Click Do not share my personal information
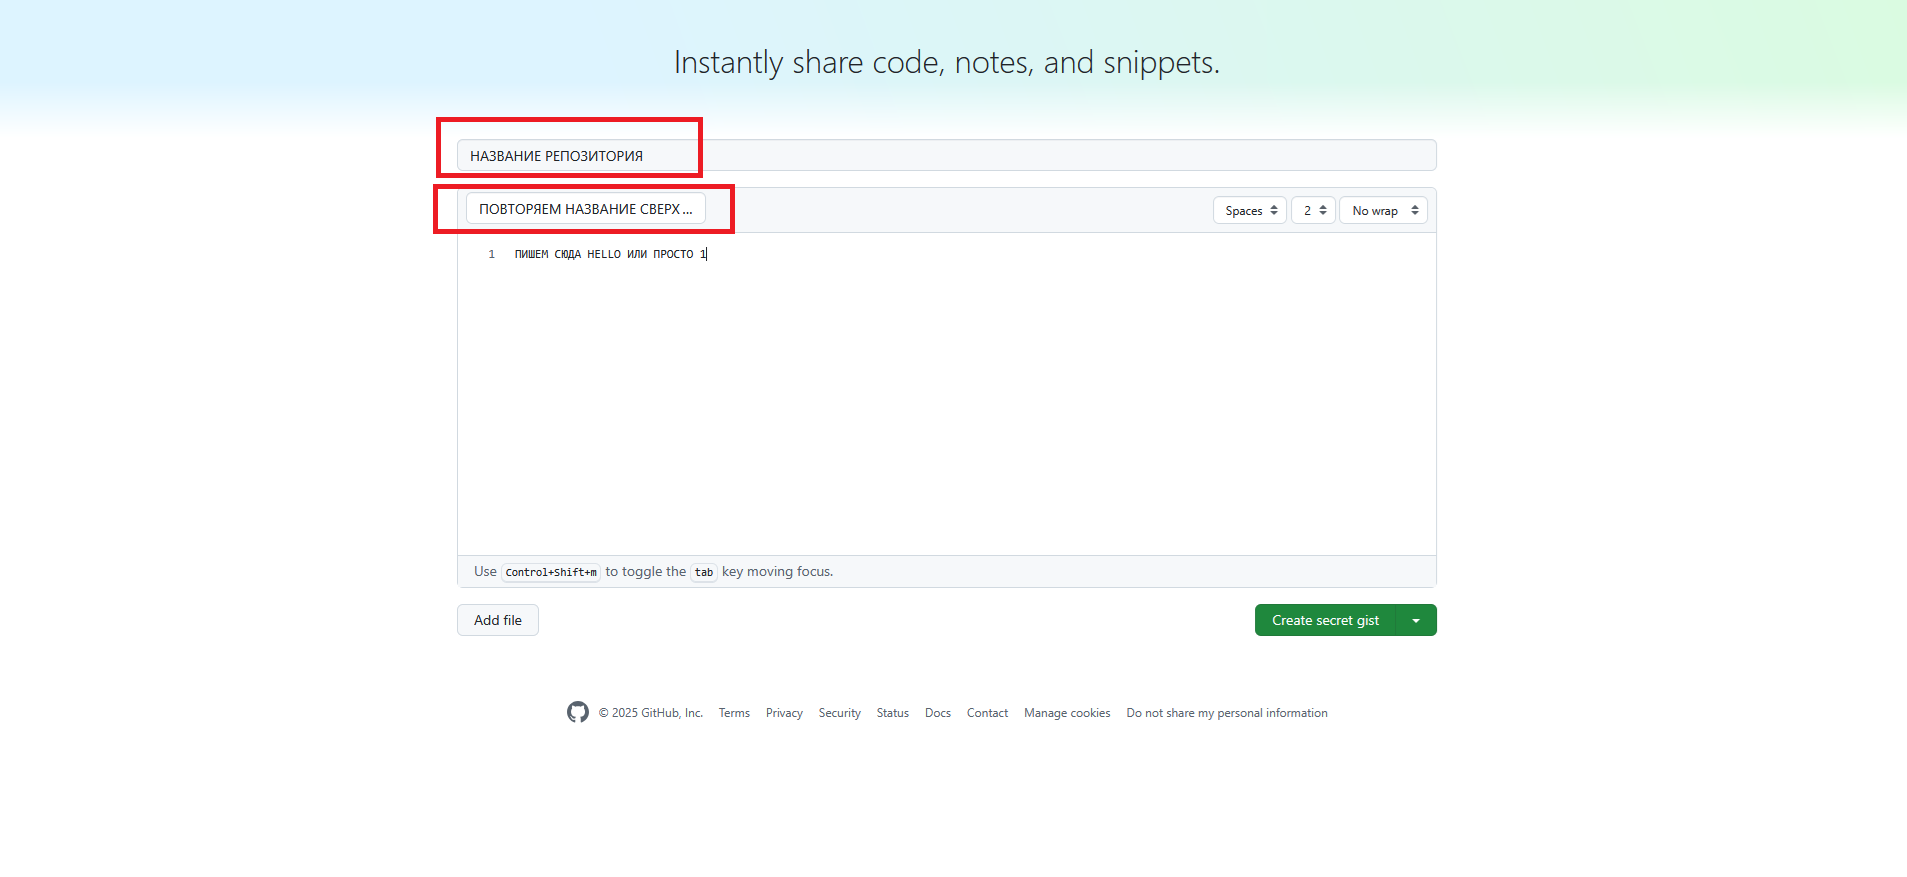 1226,713
